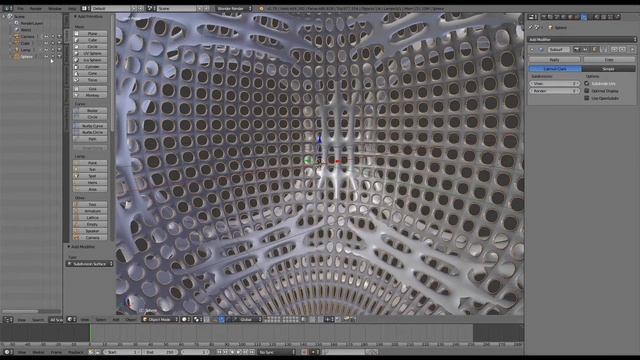Add an Armature object

(x=90, y=211)
